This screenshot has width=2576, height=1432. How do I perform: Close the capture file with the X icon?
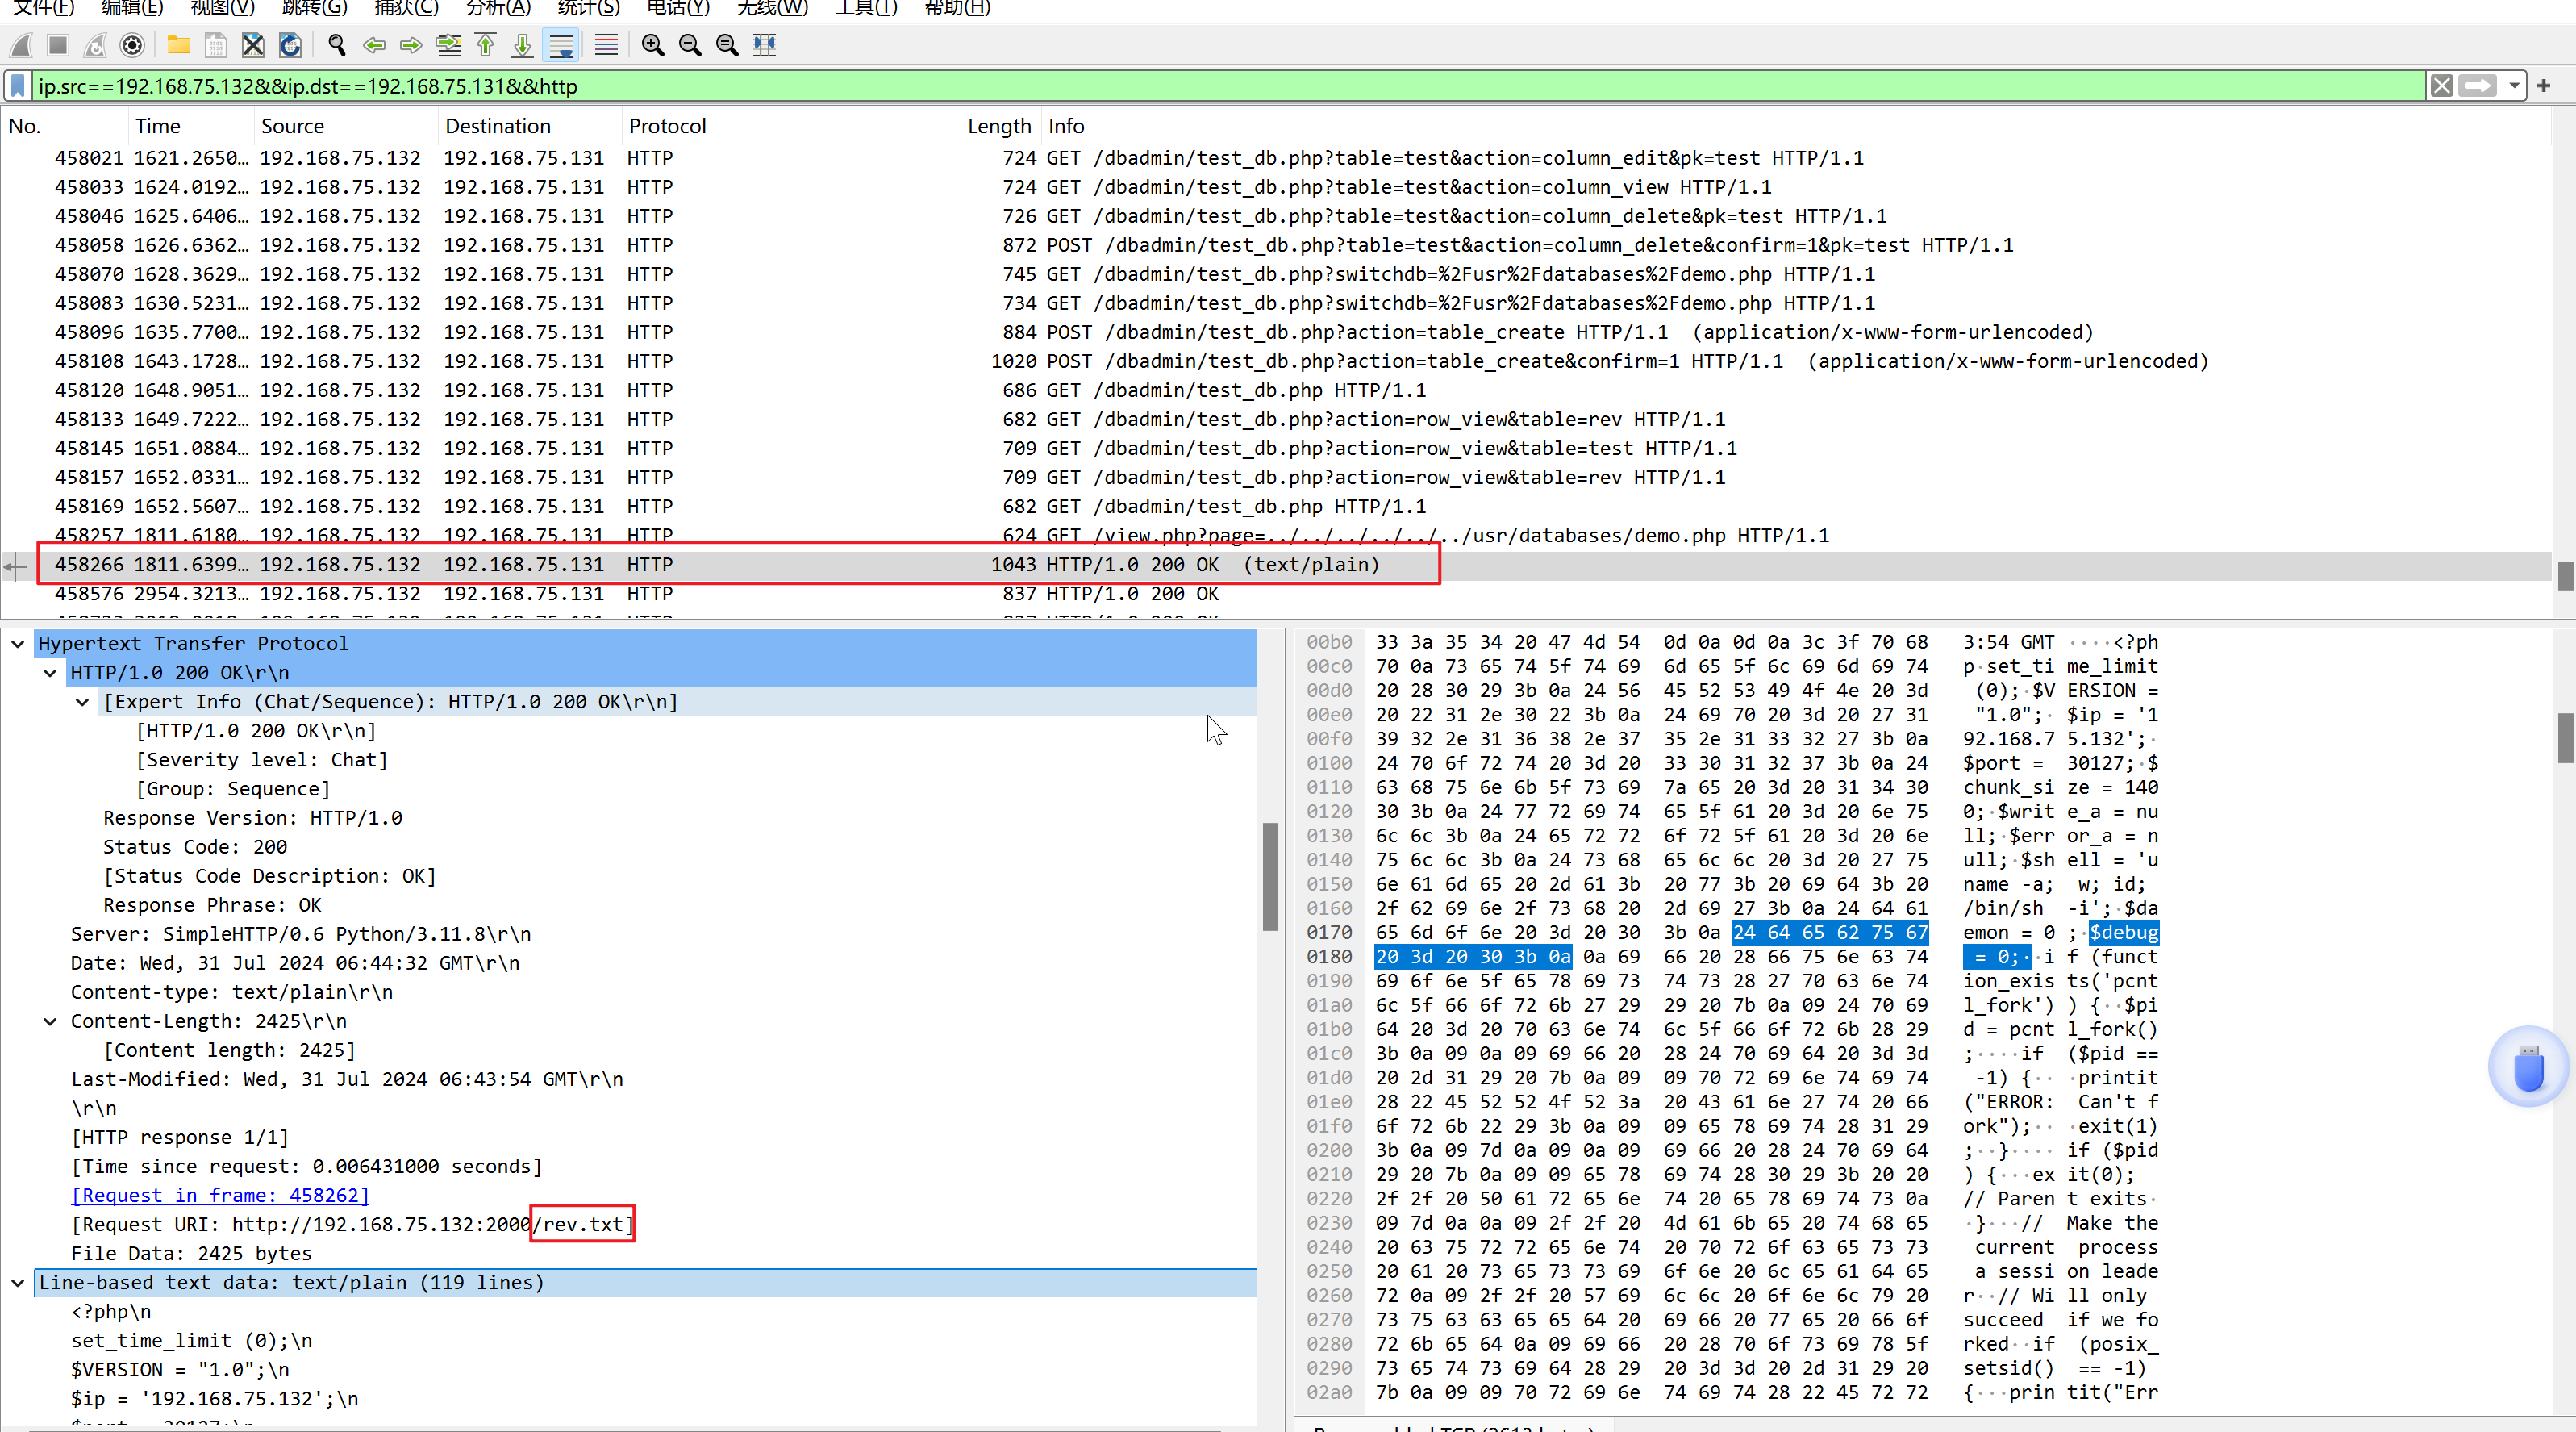pyautogui.click(x=253, y=45)
